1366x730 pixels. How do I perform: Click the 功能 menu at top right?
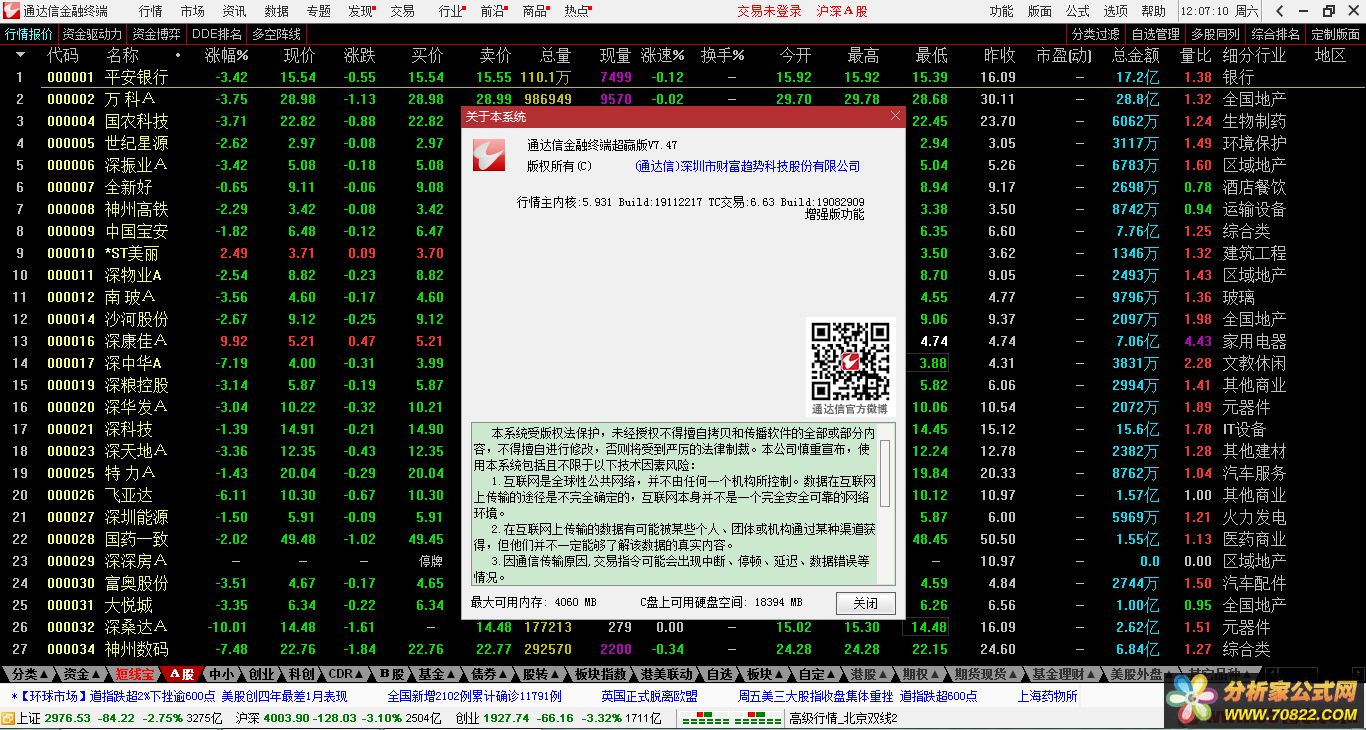pyautogui.click(x=1001, y=11)
